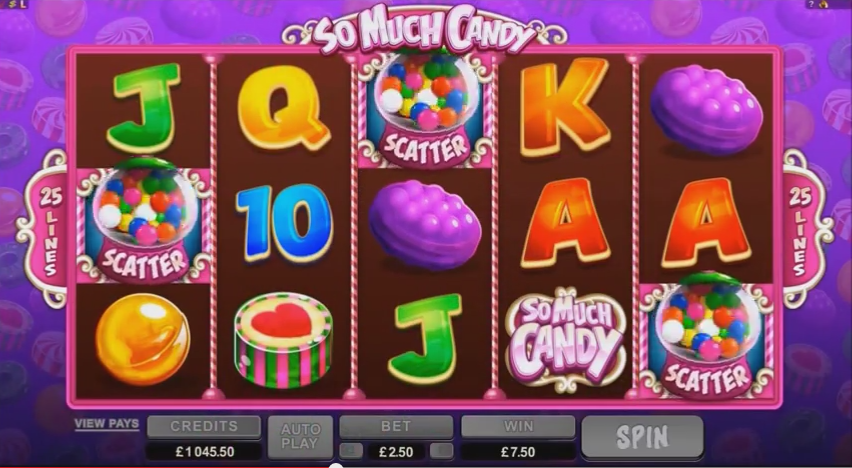This screenshot has height=468, width=852.
Task: Click the Credits balance display
Action: coord(204,451)
